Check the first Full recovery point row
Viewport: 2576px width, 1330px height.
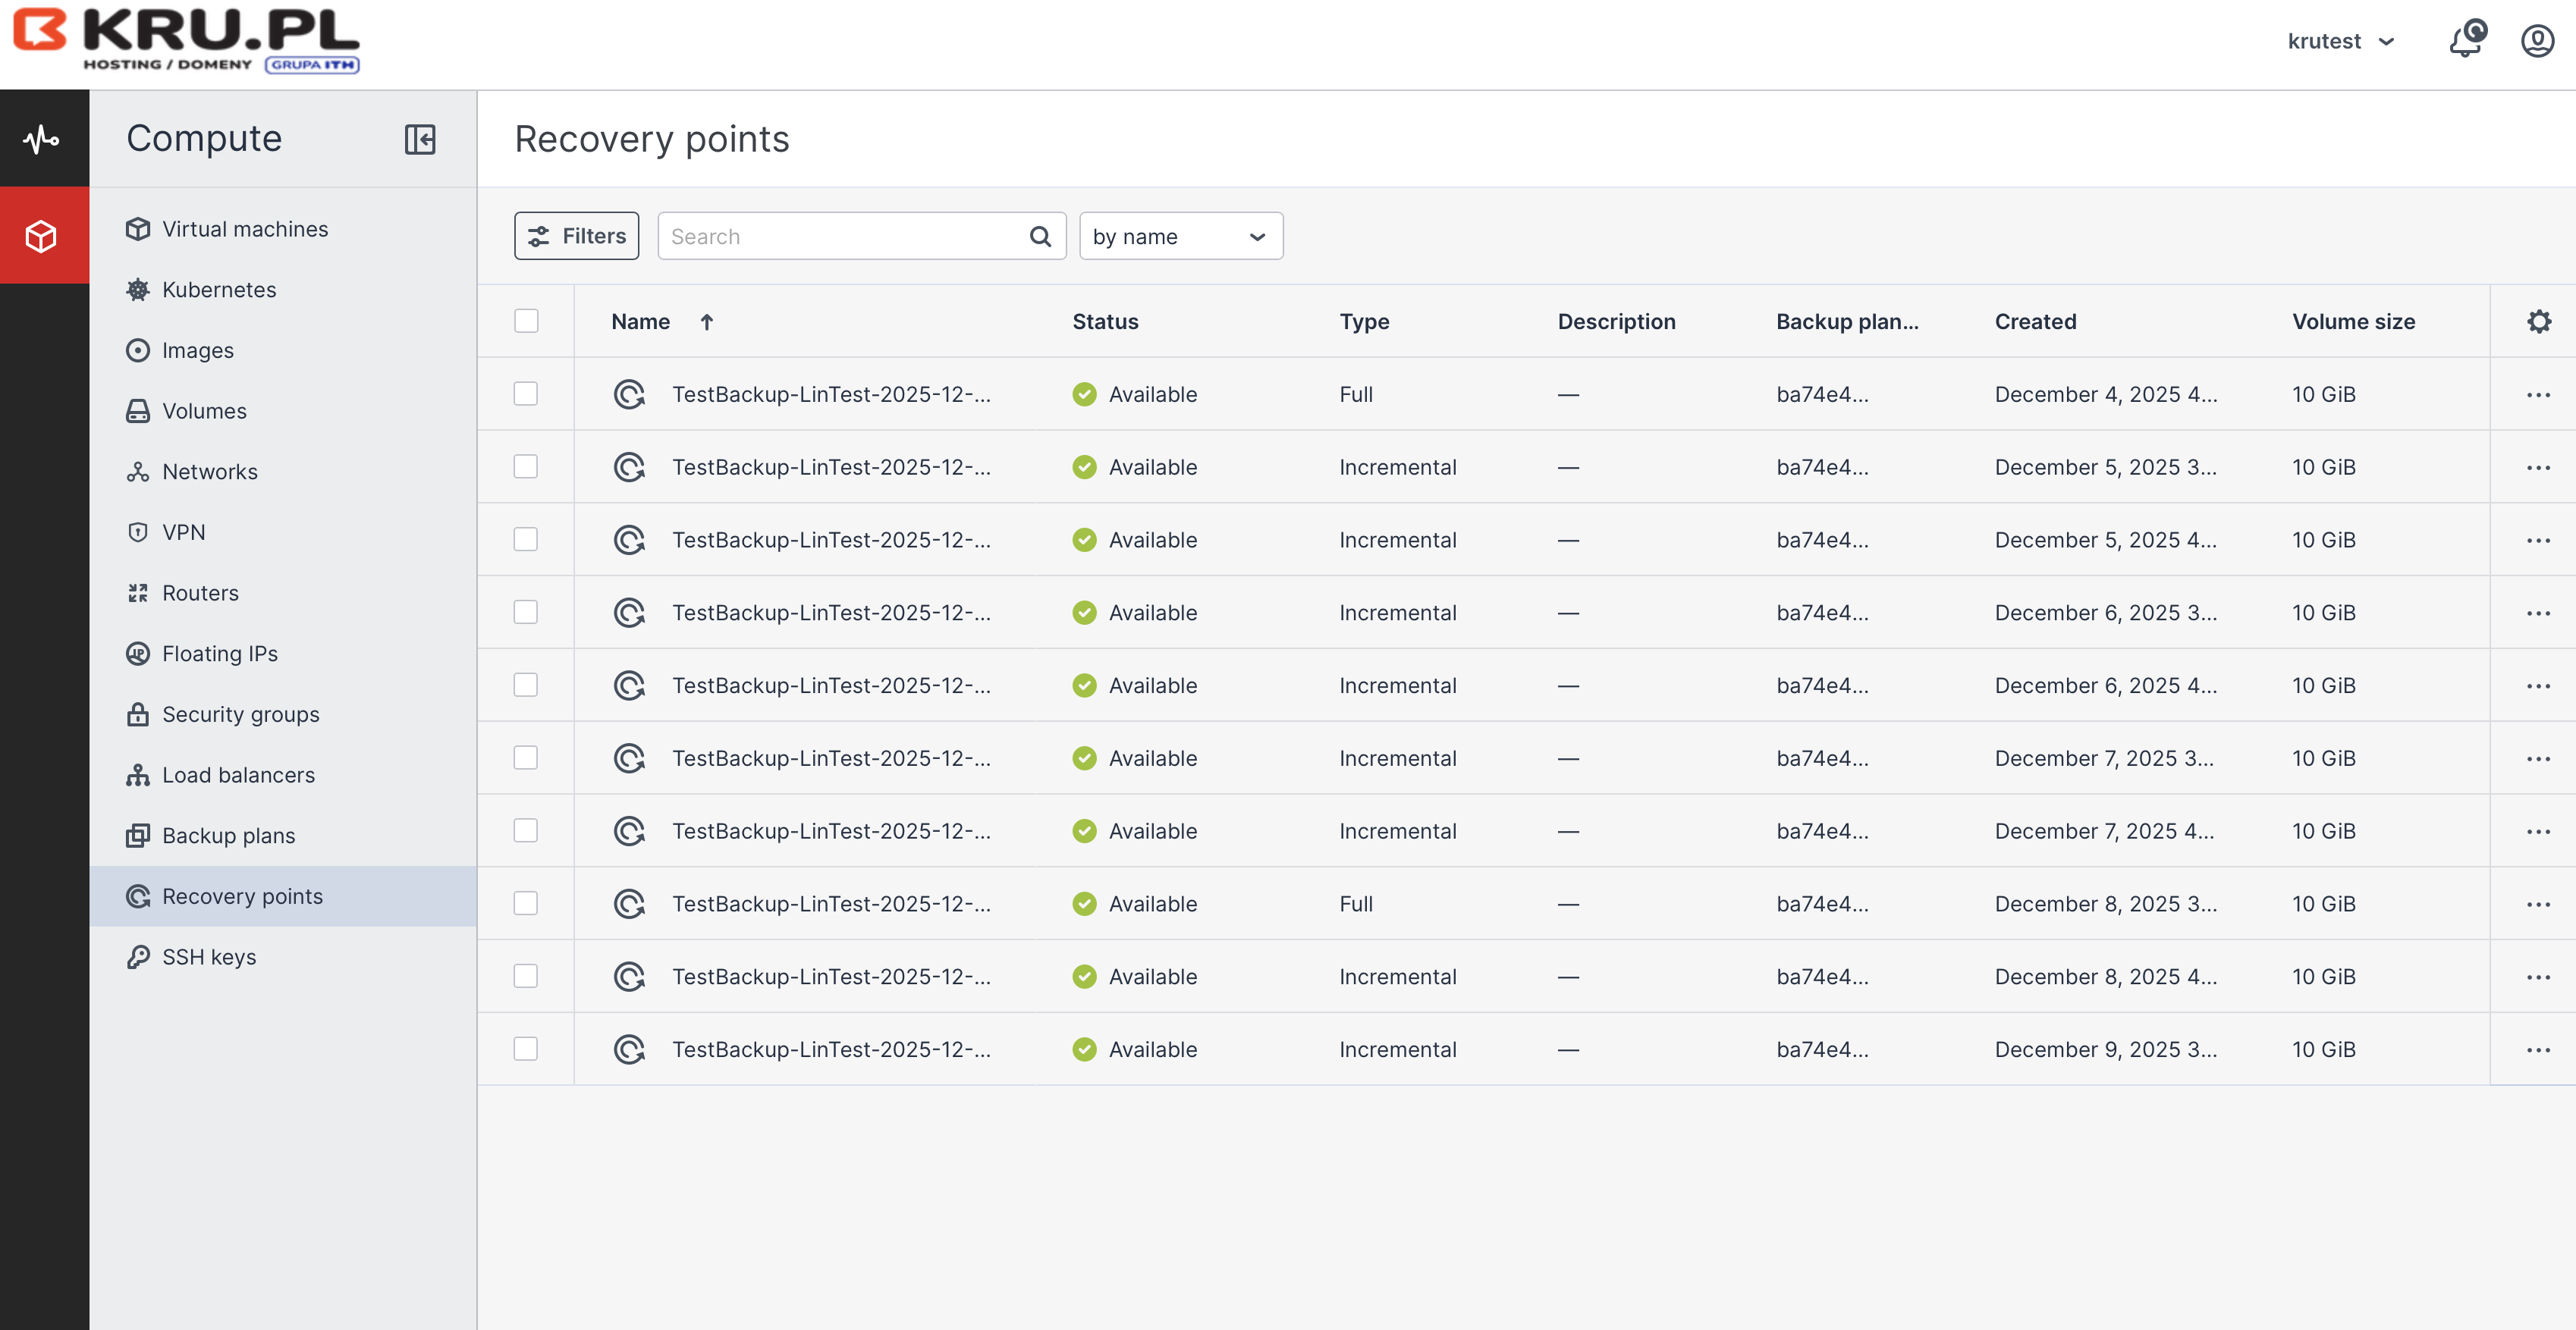coord(526,394)
